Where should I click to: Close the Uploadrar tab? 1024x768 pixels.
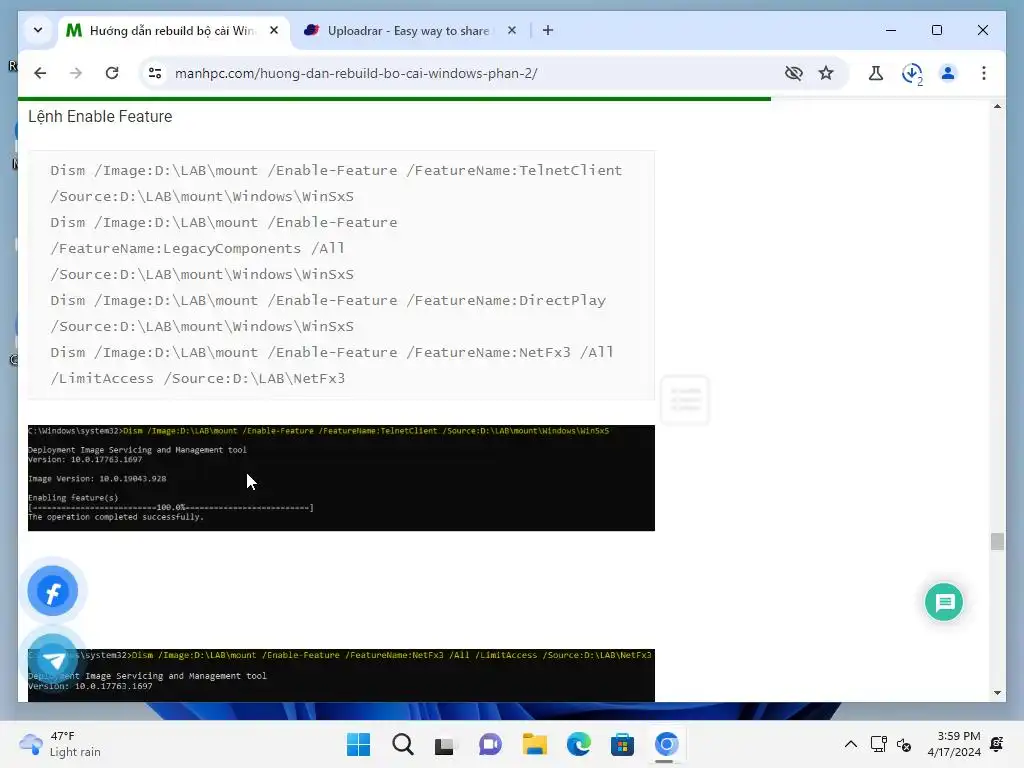click(x=512, y=30)
